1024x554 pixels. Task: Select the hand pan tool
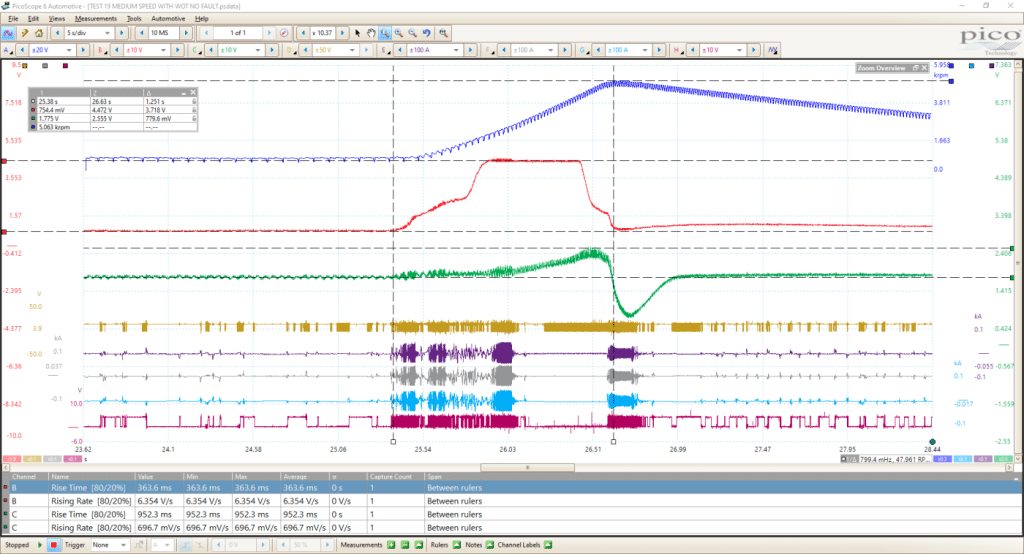(x=371, y=33)
